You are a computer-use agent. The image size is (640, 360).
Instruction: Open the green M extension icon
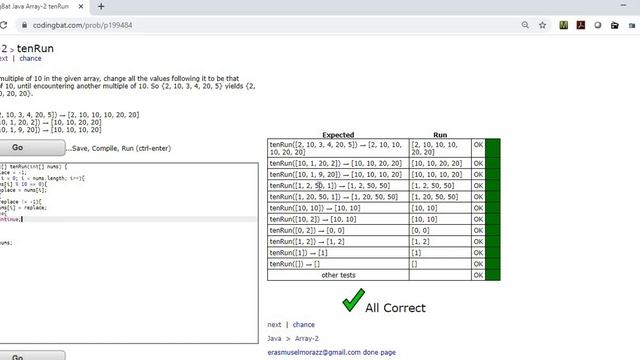click(564, 25)
